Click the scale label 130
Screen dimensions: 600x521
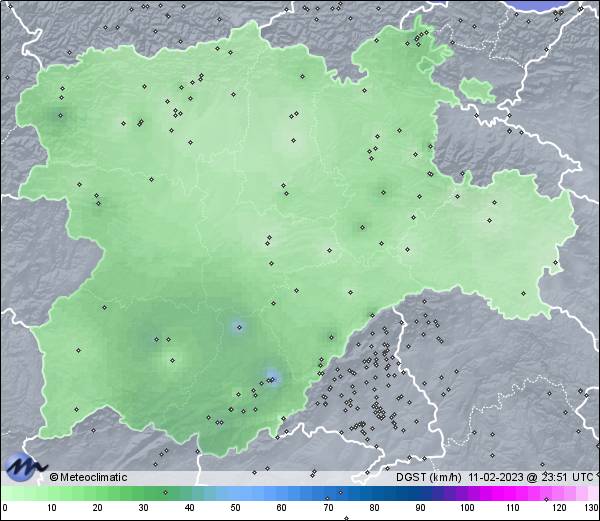[592, 508]
